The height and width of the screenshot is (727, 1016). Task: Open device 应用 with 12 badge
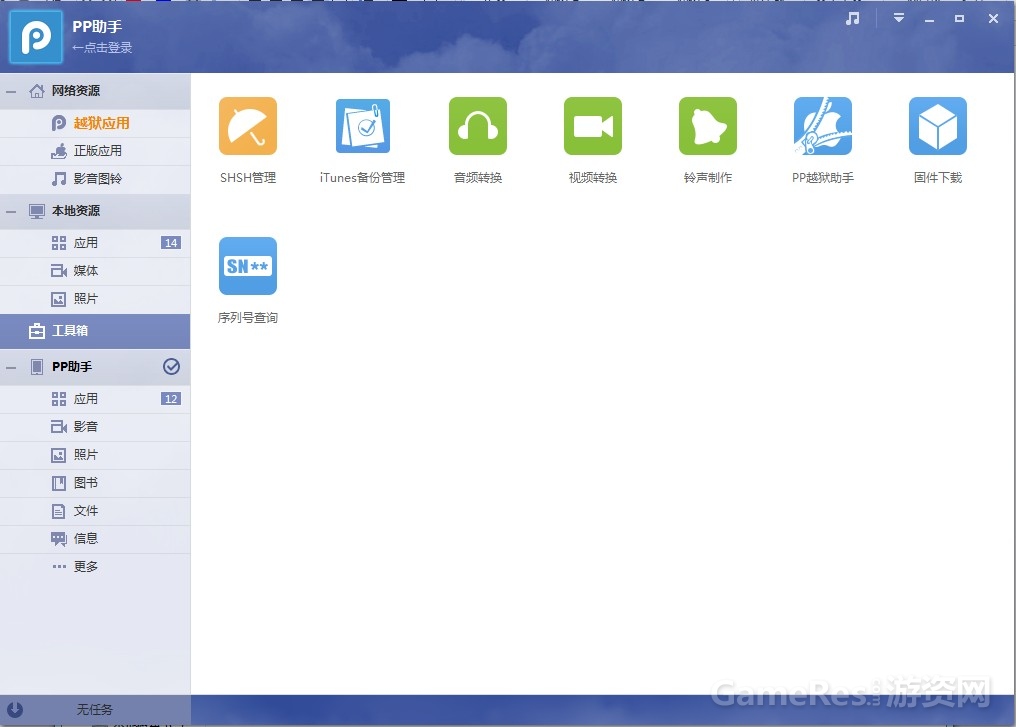(95, 398)
